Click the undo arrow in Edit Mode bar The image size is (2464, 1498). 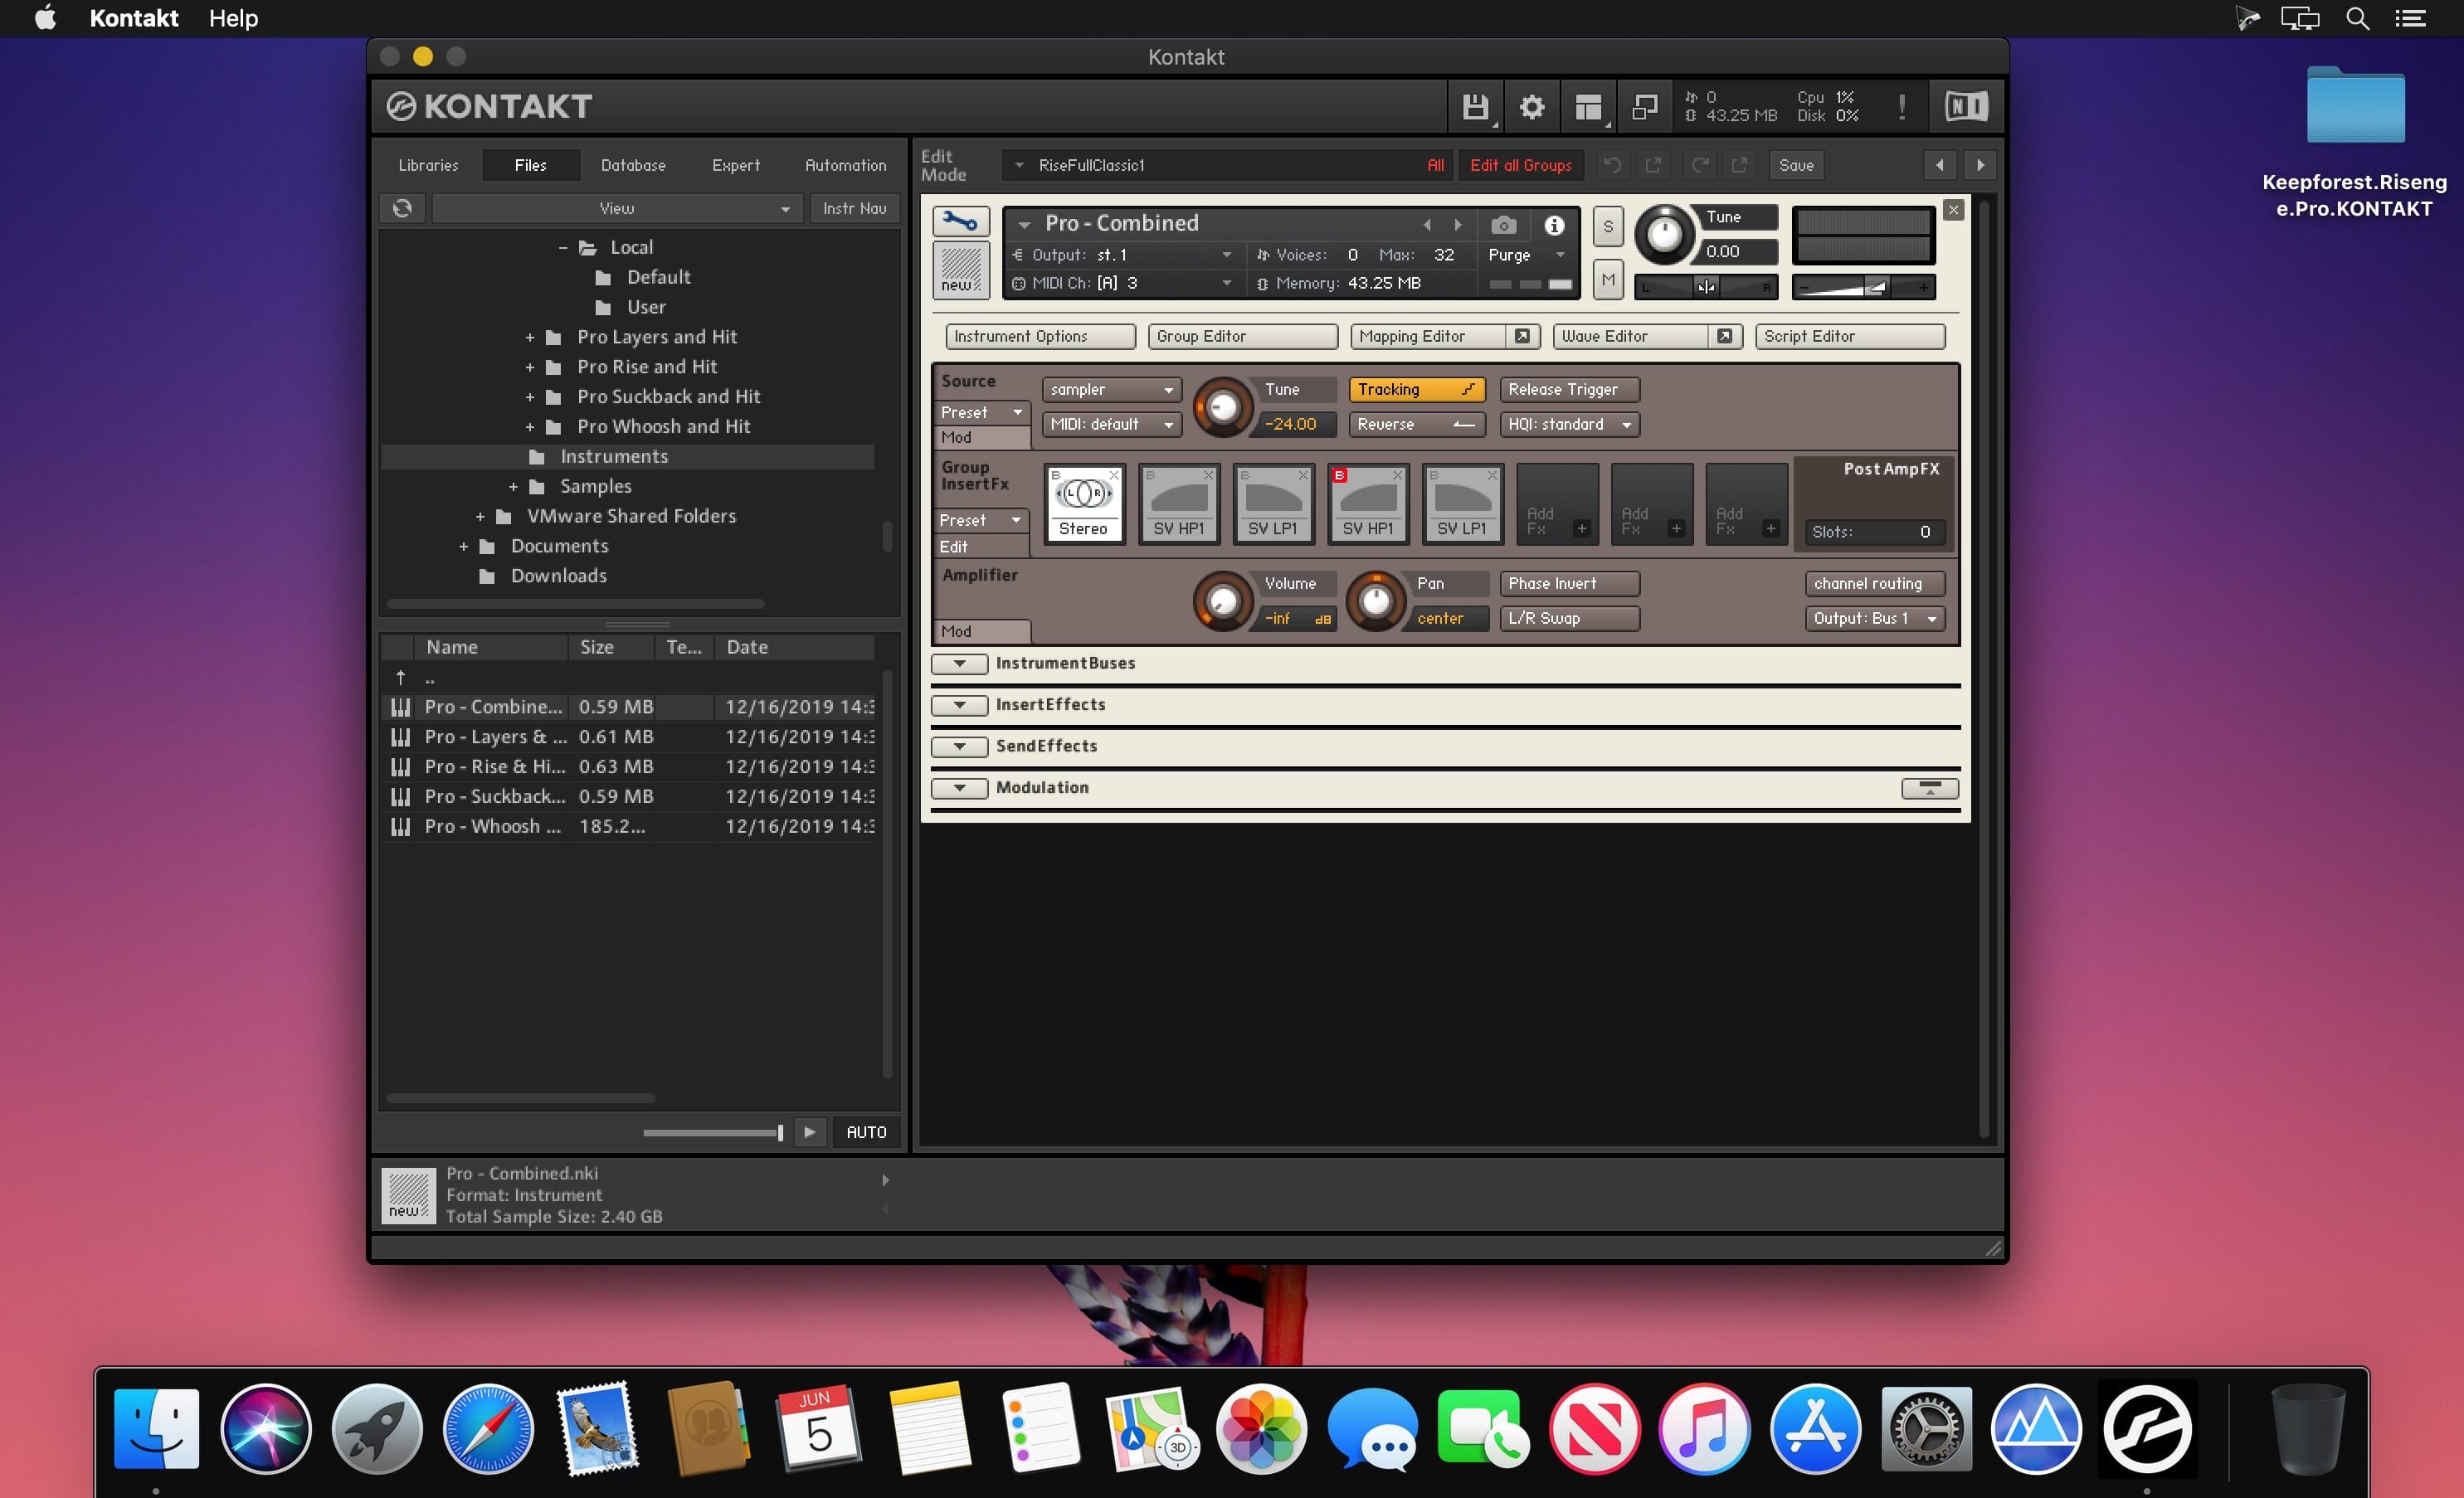[1612, 165]
